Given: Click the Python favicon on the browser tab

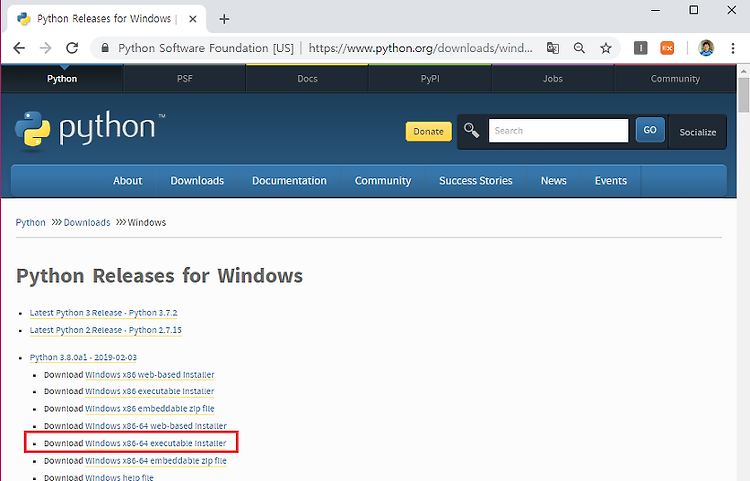Looking at the screenshot, I should pyautogui.click(x=23, y=19).
